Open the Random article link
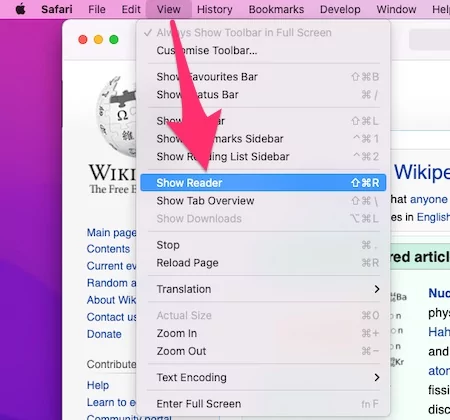The height and width of the screenshot is (420, 450). click(x=111, y=283)
